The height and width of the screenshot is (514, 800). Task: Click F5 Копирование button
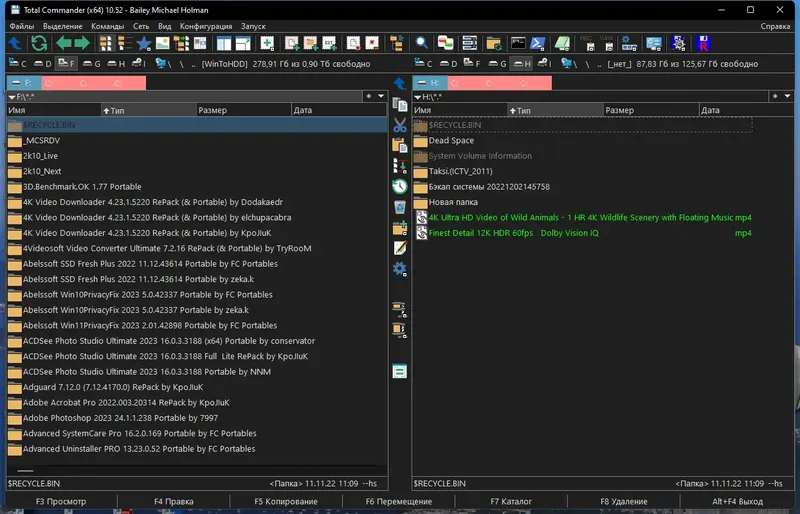click(x=286, y=501)
